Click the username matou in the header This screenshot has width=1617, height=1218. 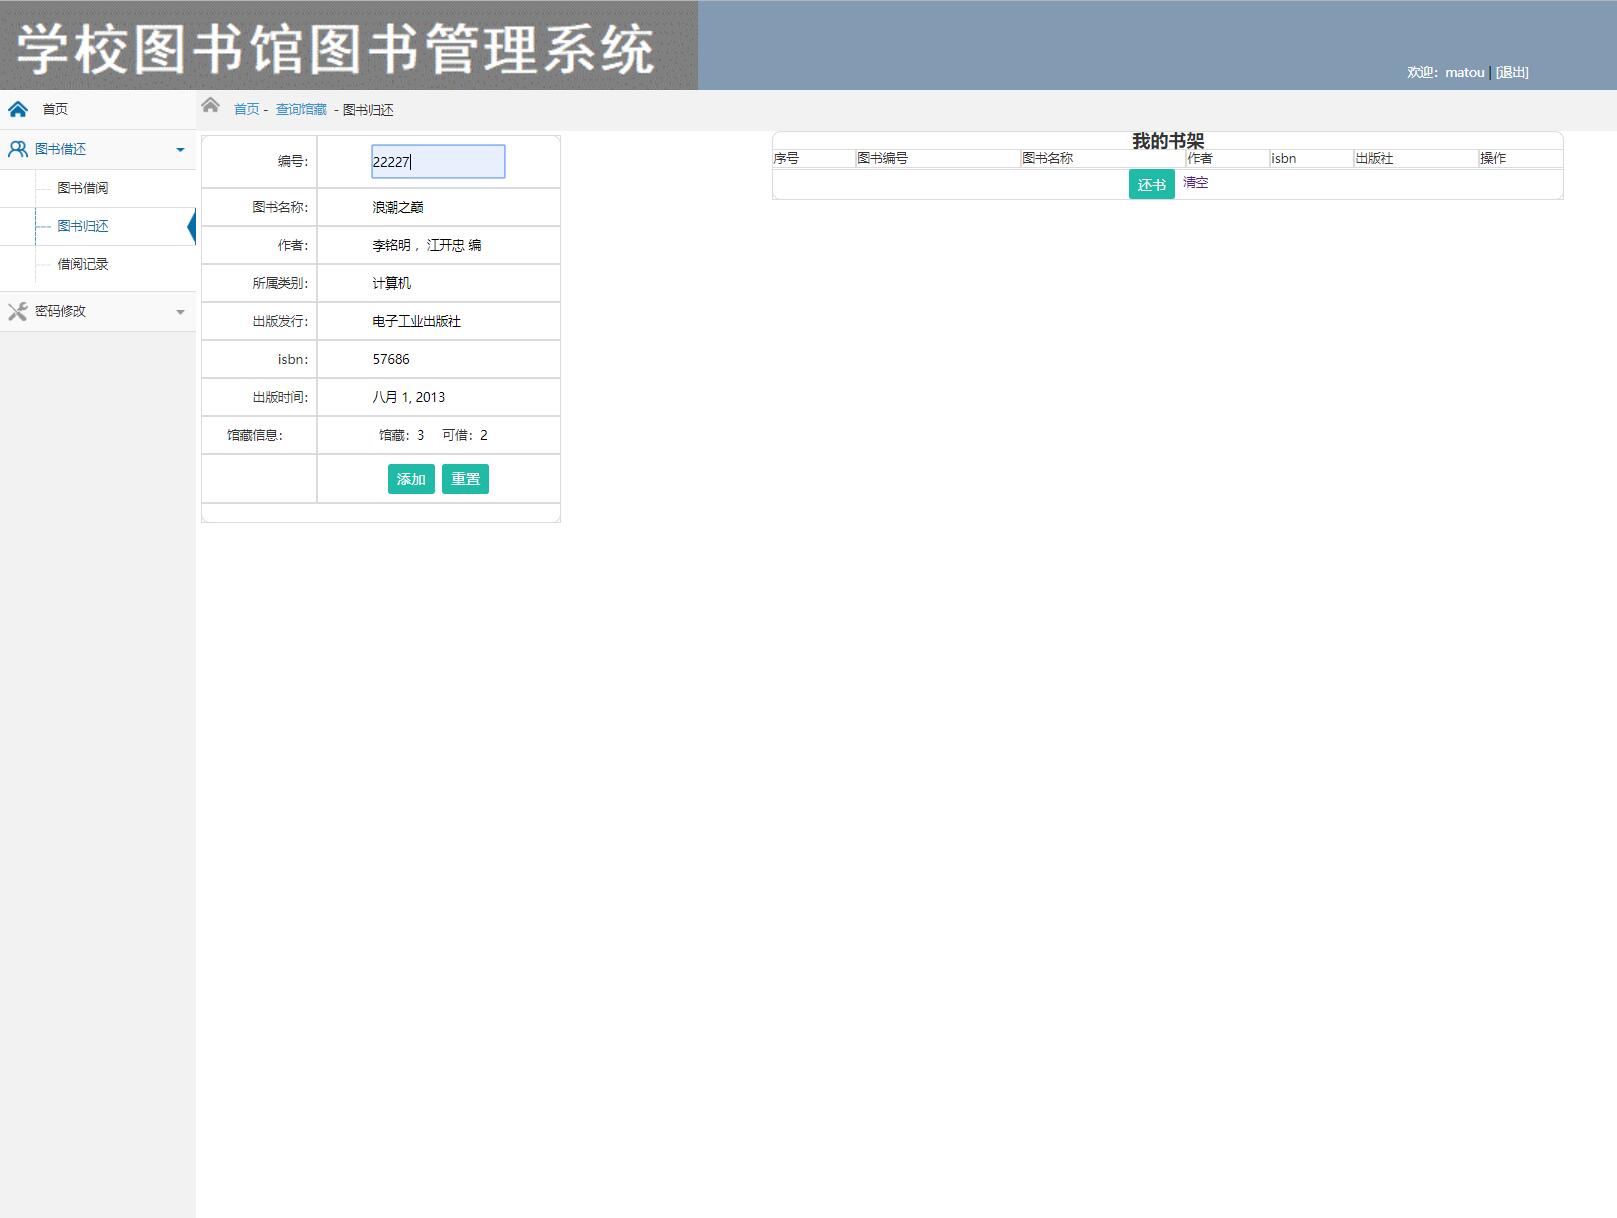[1464, 72]
